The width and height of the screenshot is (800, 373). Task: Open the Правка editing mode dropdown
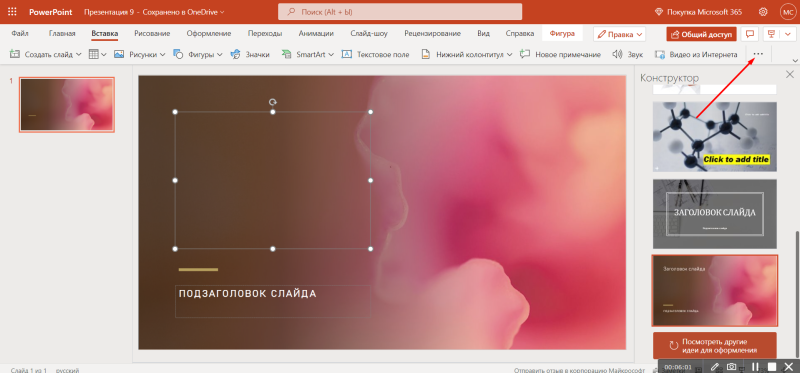pyautogui.click(x=619, y=34)
